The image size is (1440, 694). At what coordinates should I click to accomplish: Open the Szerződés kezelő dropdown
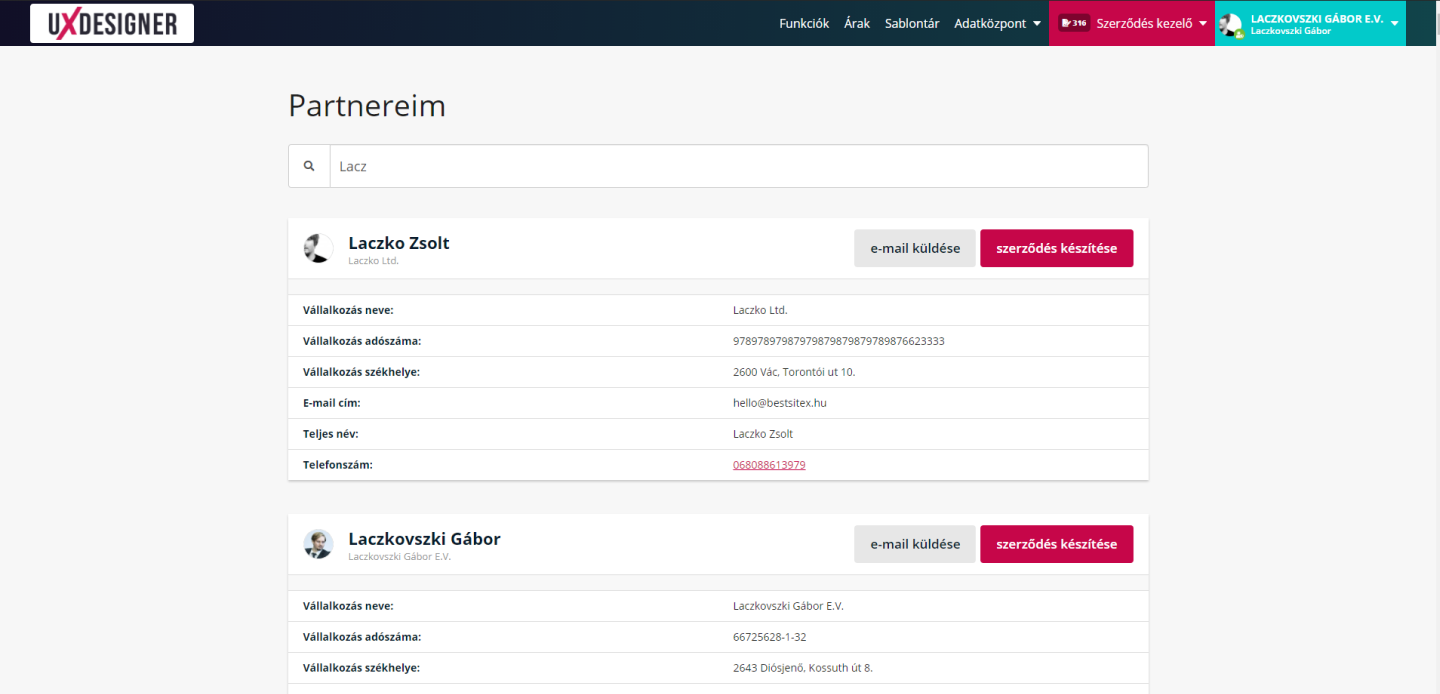[x=1150, y=23]
